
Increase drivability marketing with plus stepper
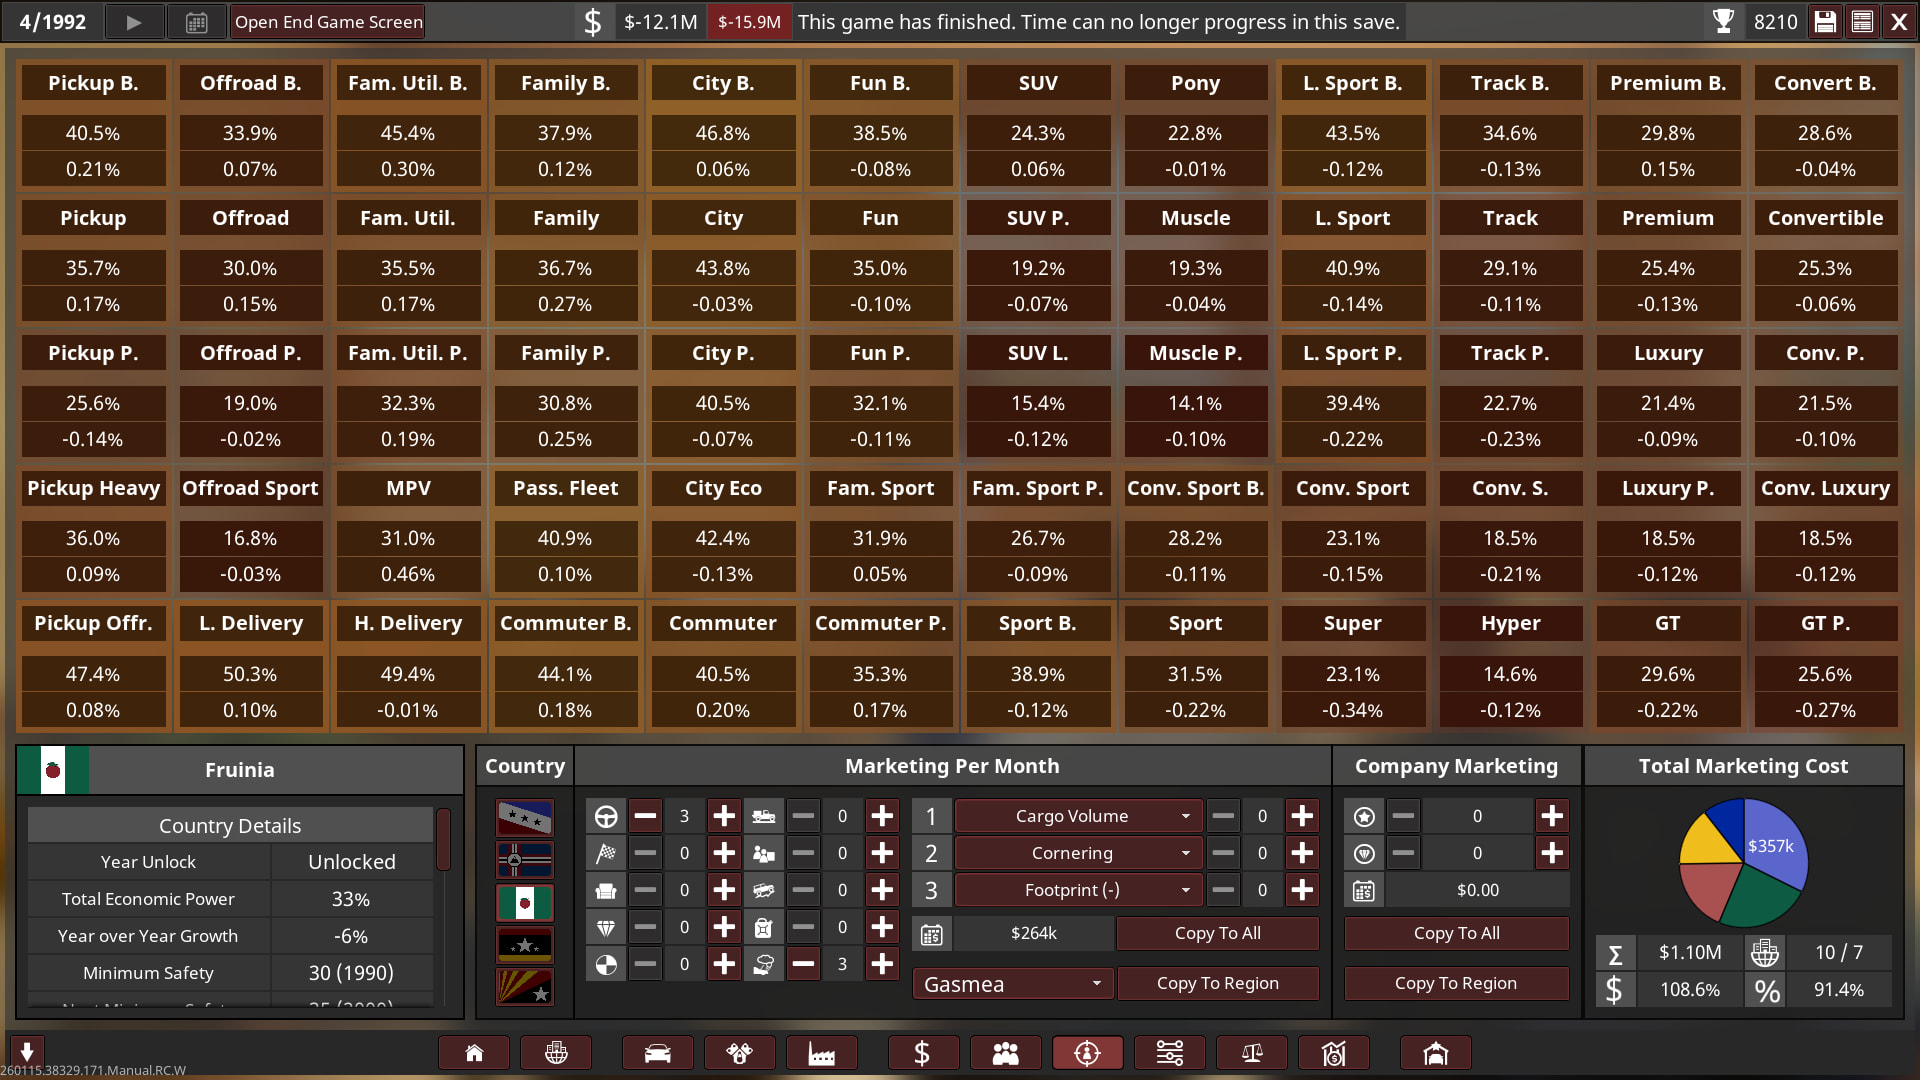coord(724,816)
